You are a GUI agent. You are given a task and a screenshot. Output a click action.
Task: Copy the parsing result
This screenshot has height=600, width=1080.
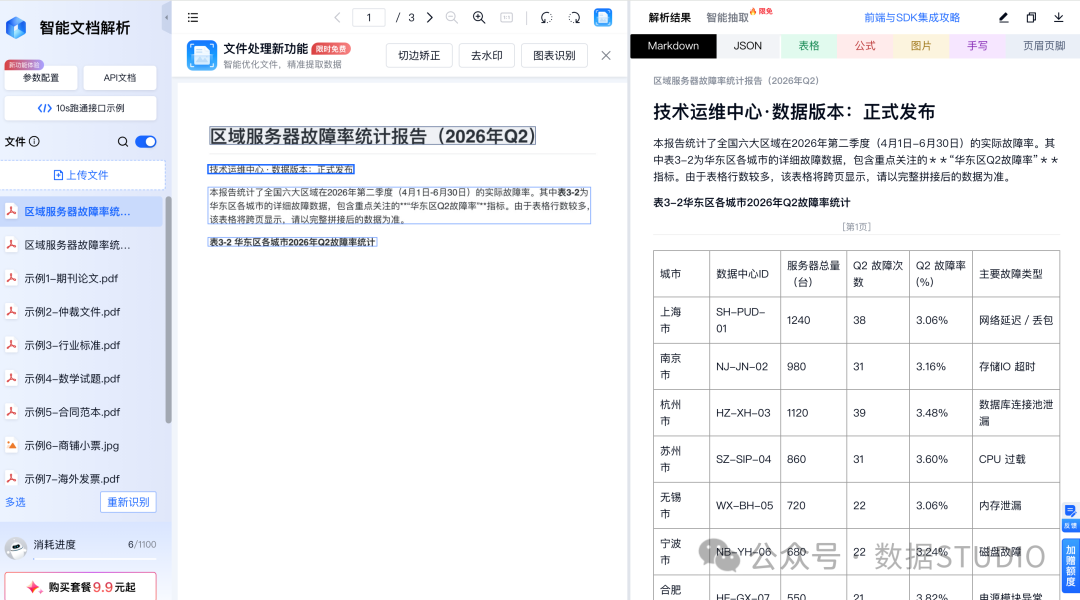[x=1031, y=17]
